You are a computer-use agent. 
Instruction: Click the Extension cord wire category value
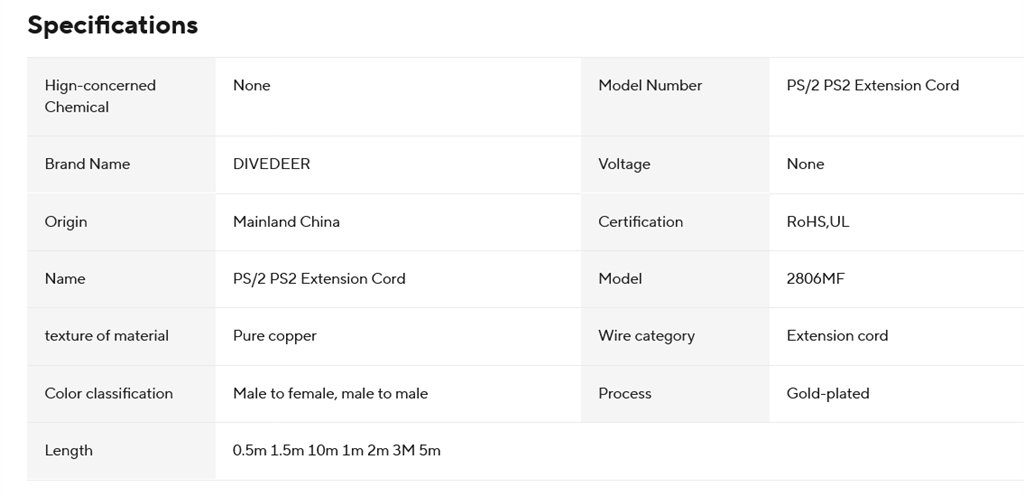coord(837,336)
